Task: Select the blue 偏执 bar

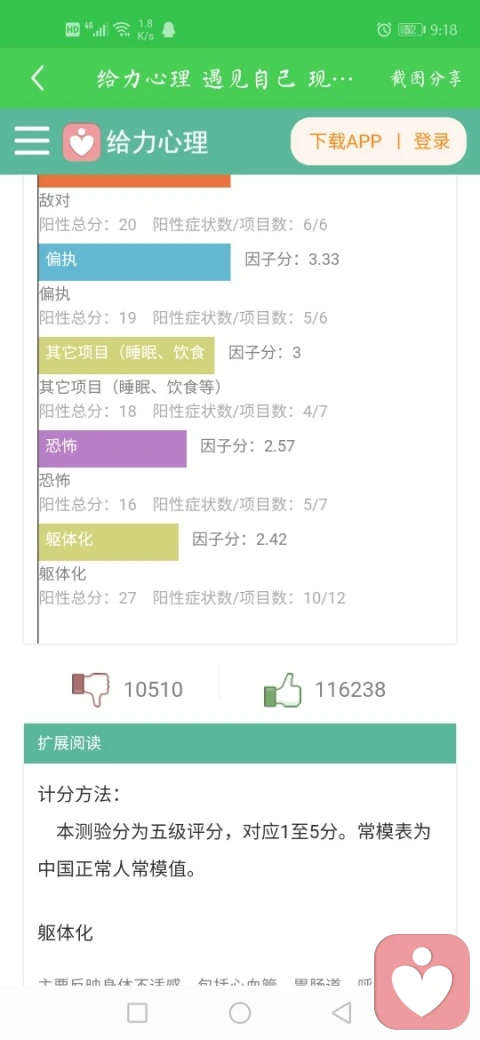Action: click(x=135, y=262)
